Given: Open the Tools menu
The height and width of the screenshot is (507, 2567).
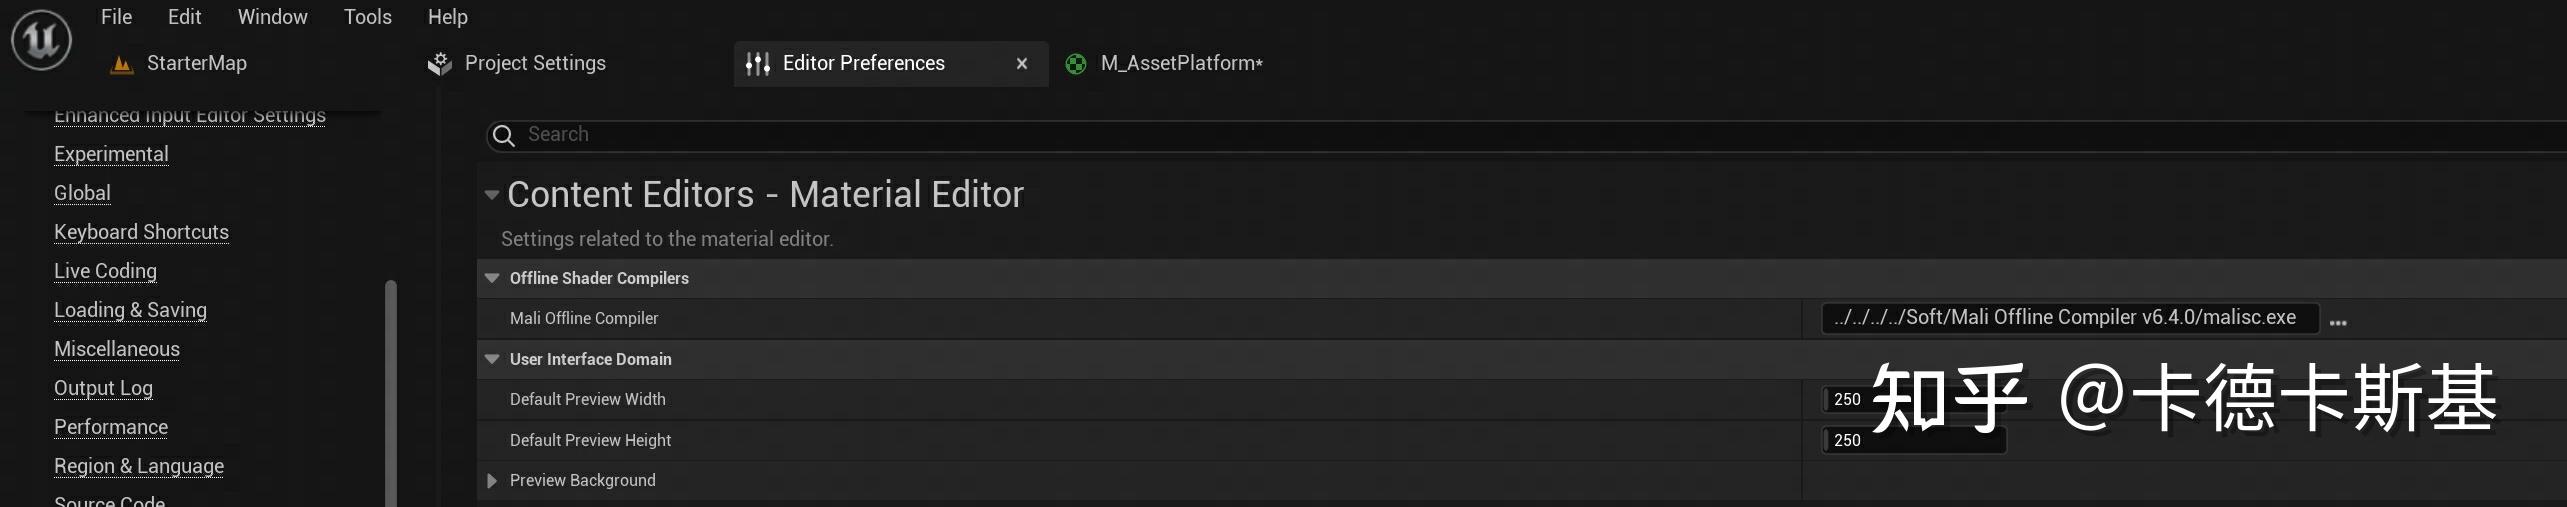Looking at the screenshot, I should click(367, 17).
